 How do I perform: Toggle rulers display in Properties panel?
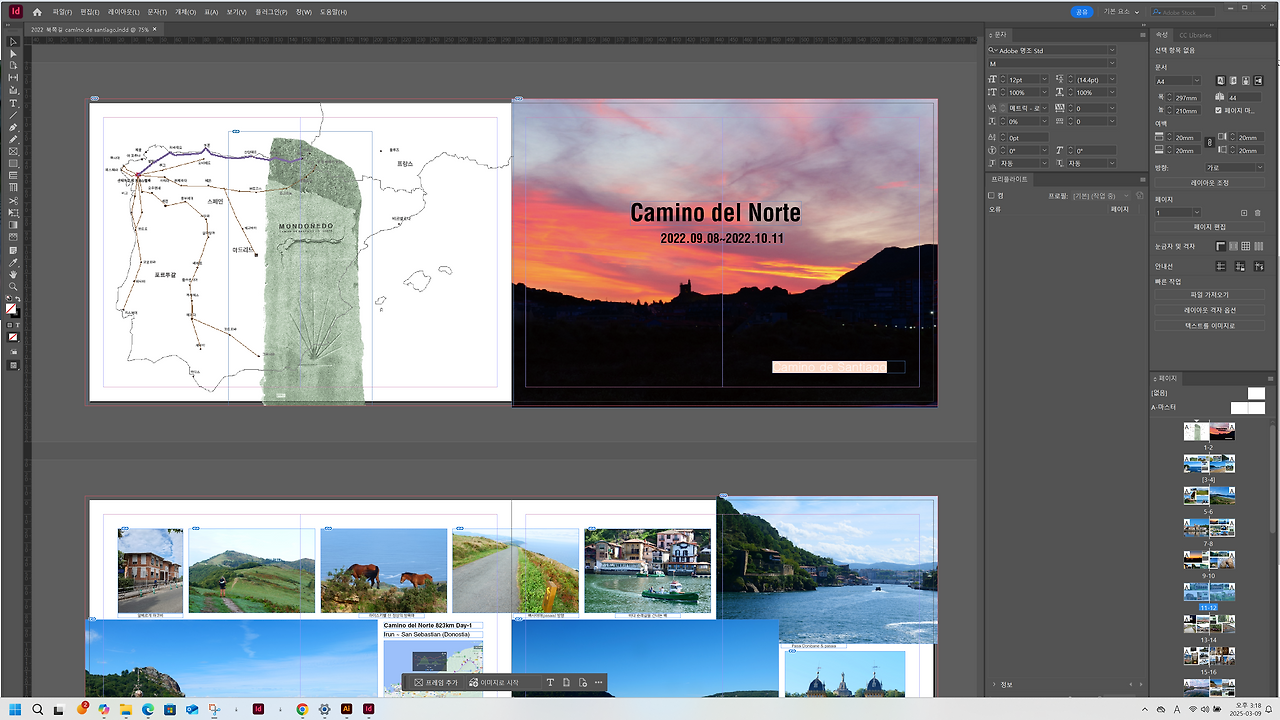[1221, 246]
